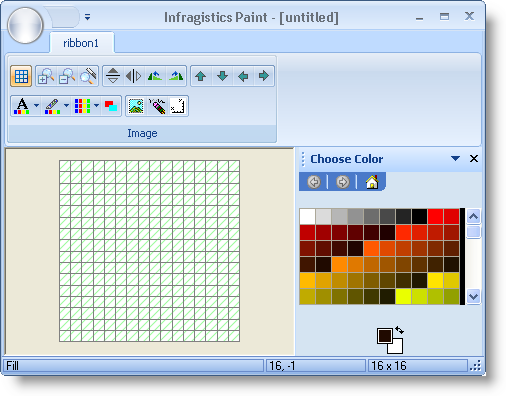Open the Choose Color panel options arrow
Viewport: 506px width, 396px height.
(x=455, y=159)
